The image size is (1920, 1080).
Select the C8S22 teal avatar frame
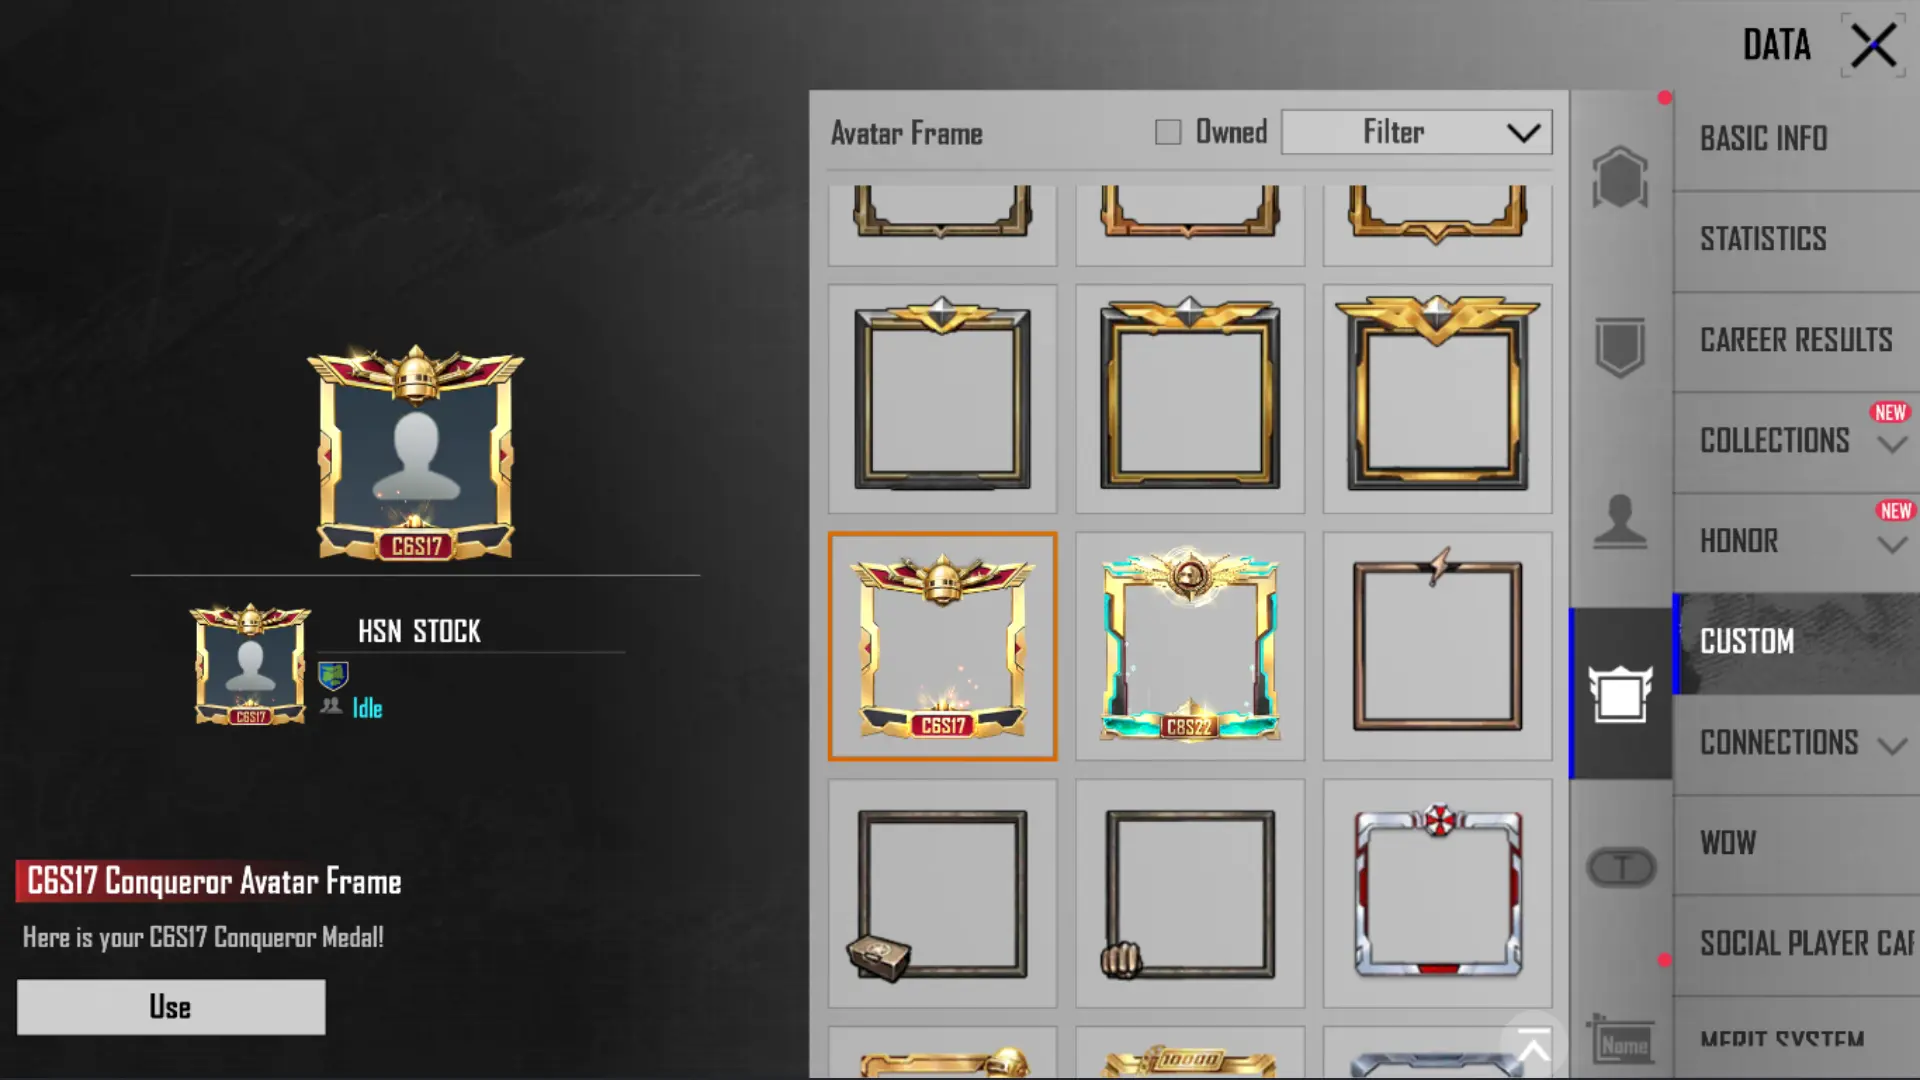(x=1189, y=646)
